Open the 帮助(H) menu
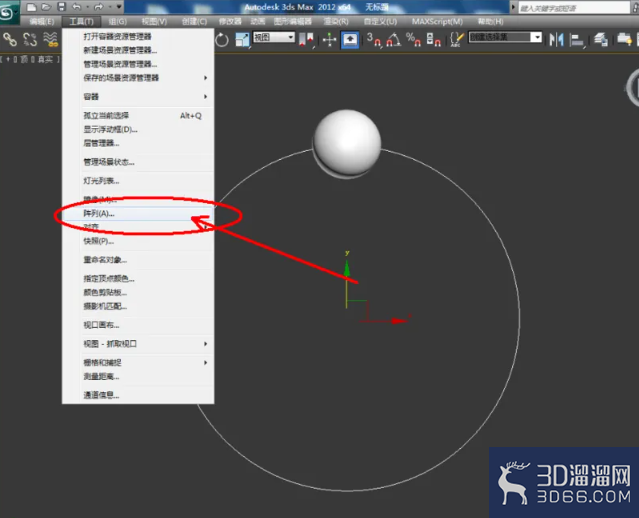Screen dimensions: 639x518 tap(490, 22)
